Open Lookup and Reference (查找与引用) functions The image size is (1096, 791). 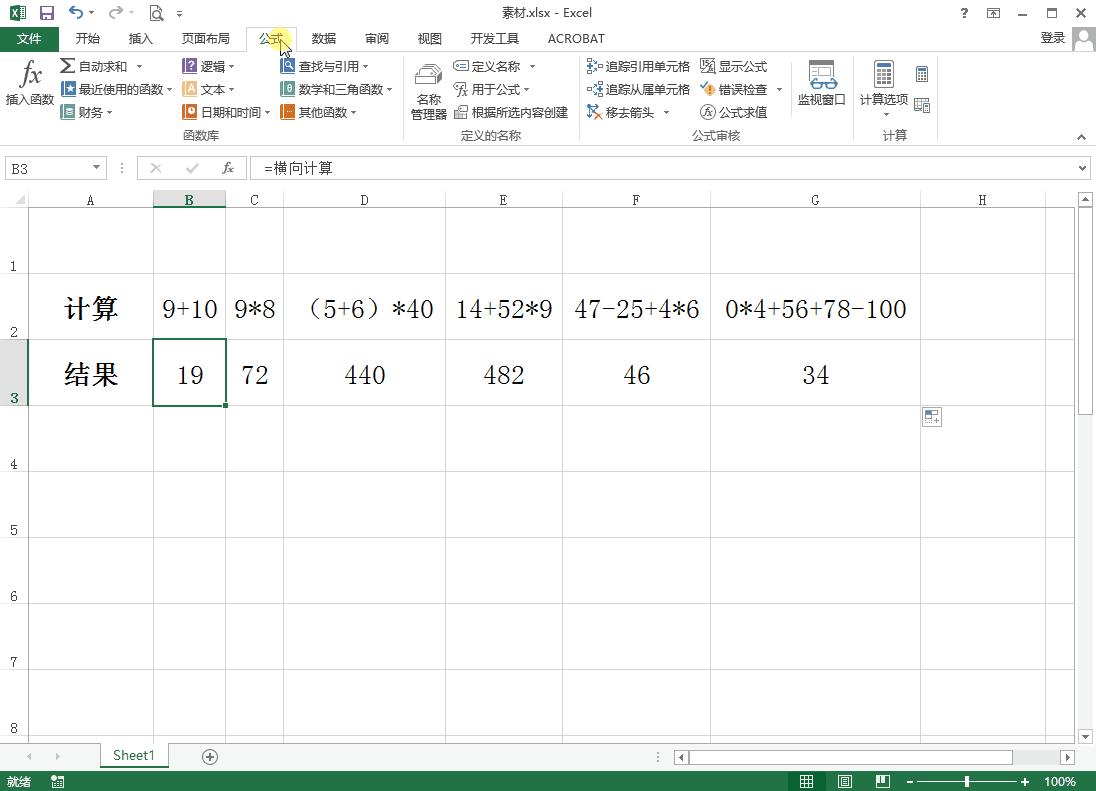324,66
